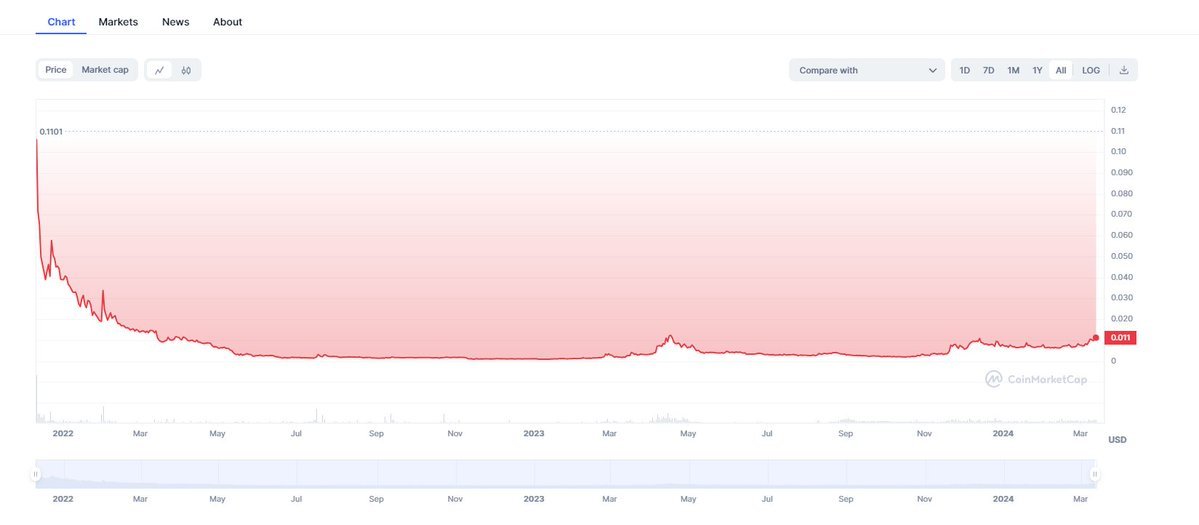Click the Nov 2022 label on chart x-axis
Image resolution: width=1199 pixels, height=525 pixels.
coord(455,433)
